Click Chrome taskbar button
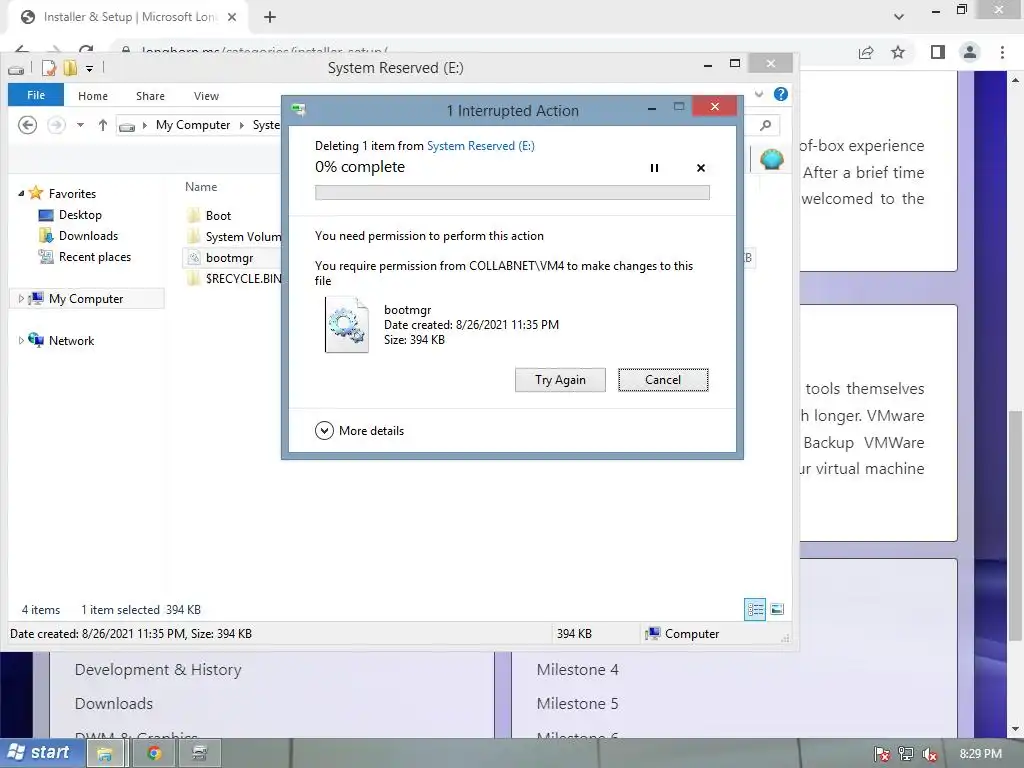1024x768 pixels. pos(154,754)
